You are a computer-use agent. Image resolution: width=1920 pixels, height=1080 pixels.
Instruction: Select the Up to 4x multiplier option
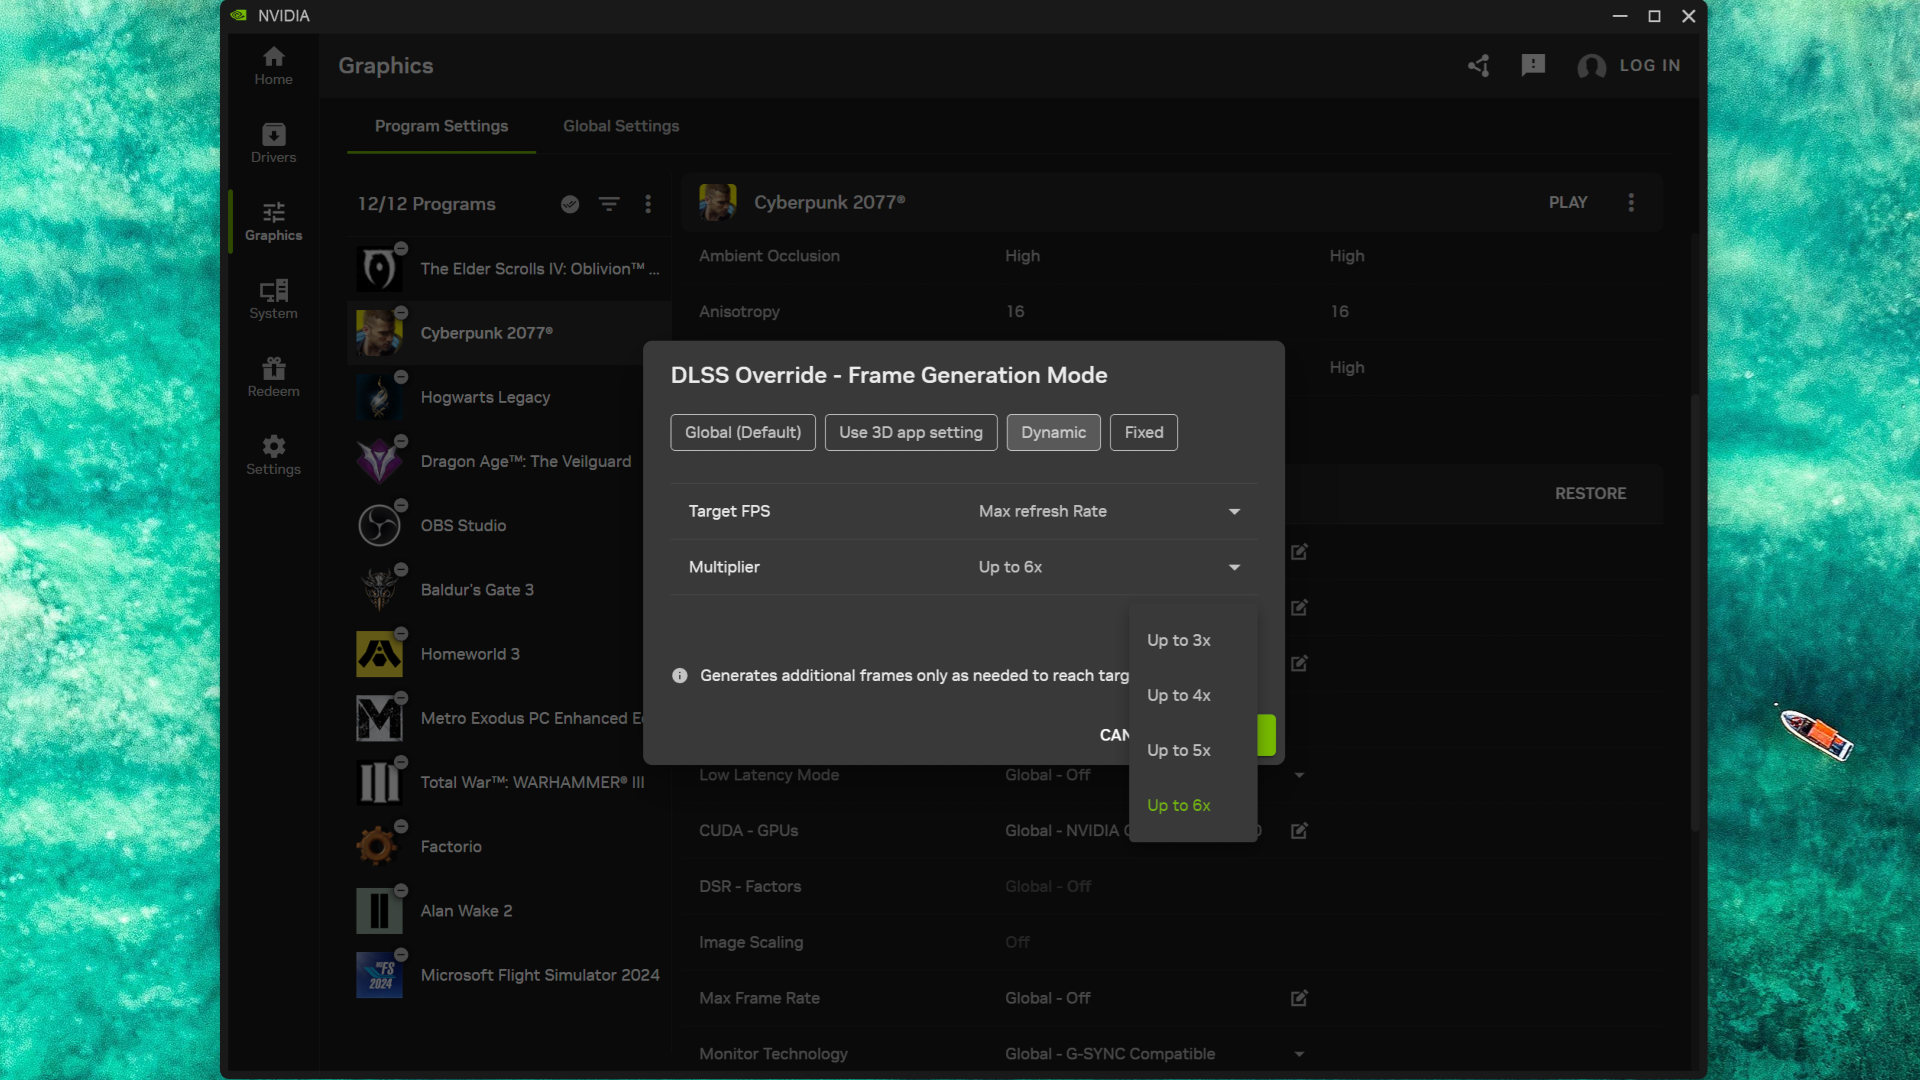pyautogui.click(x=1178, y=695)
